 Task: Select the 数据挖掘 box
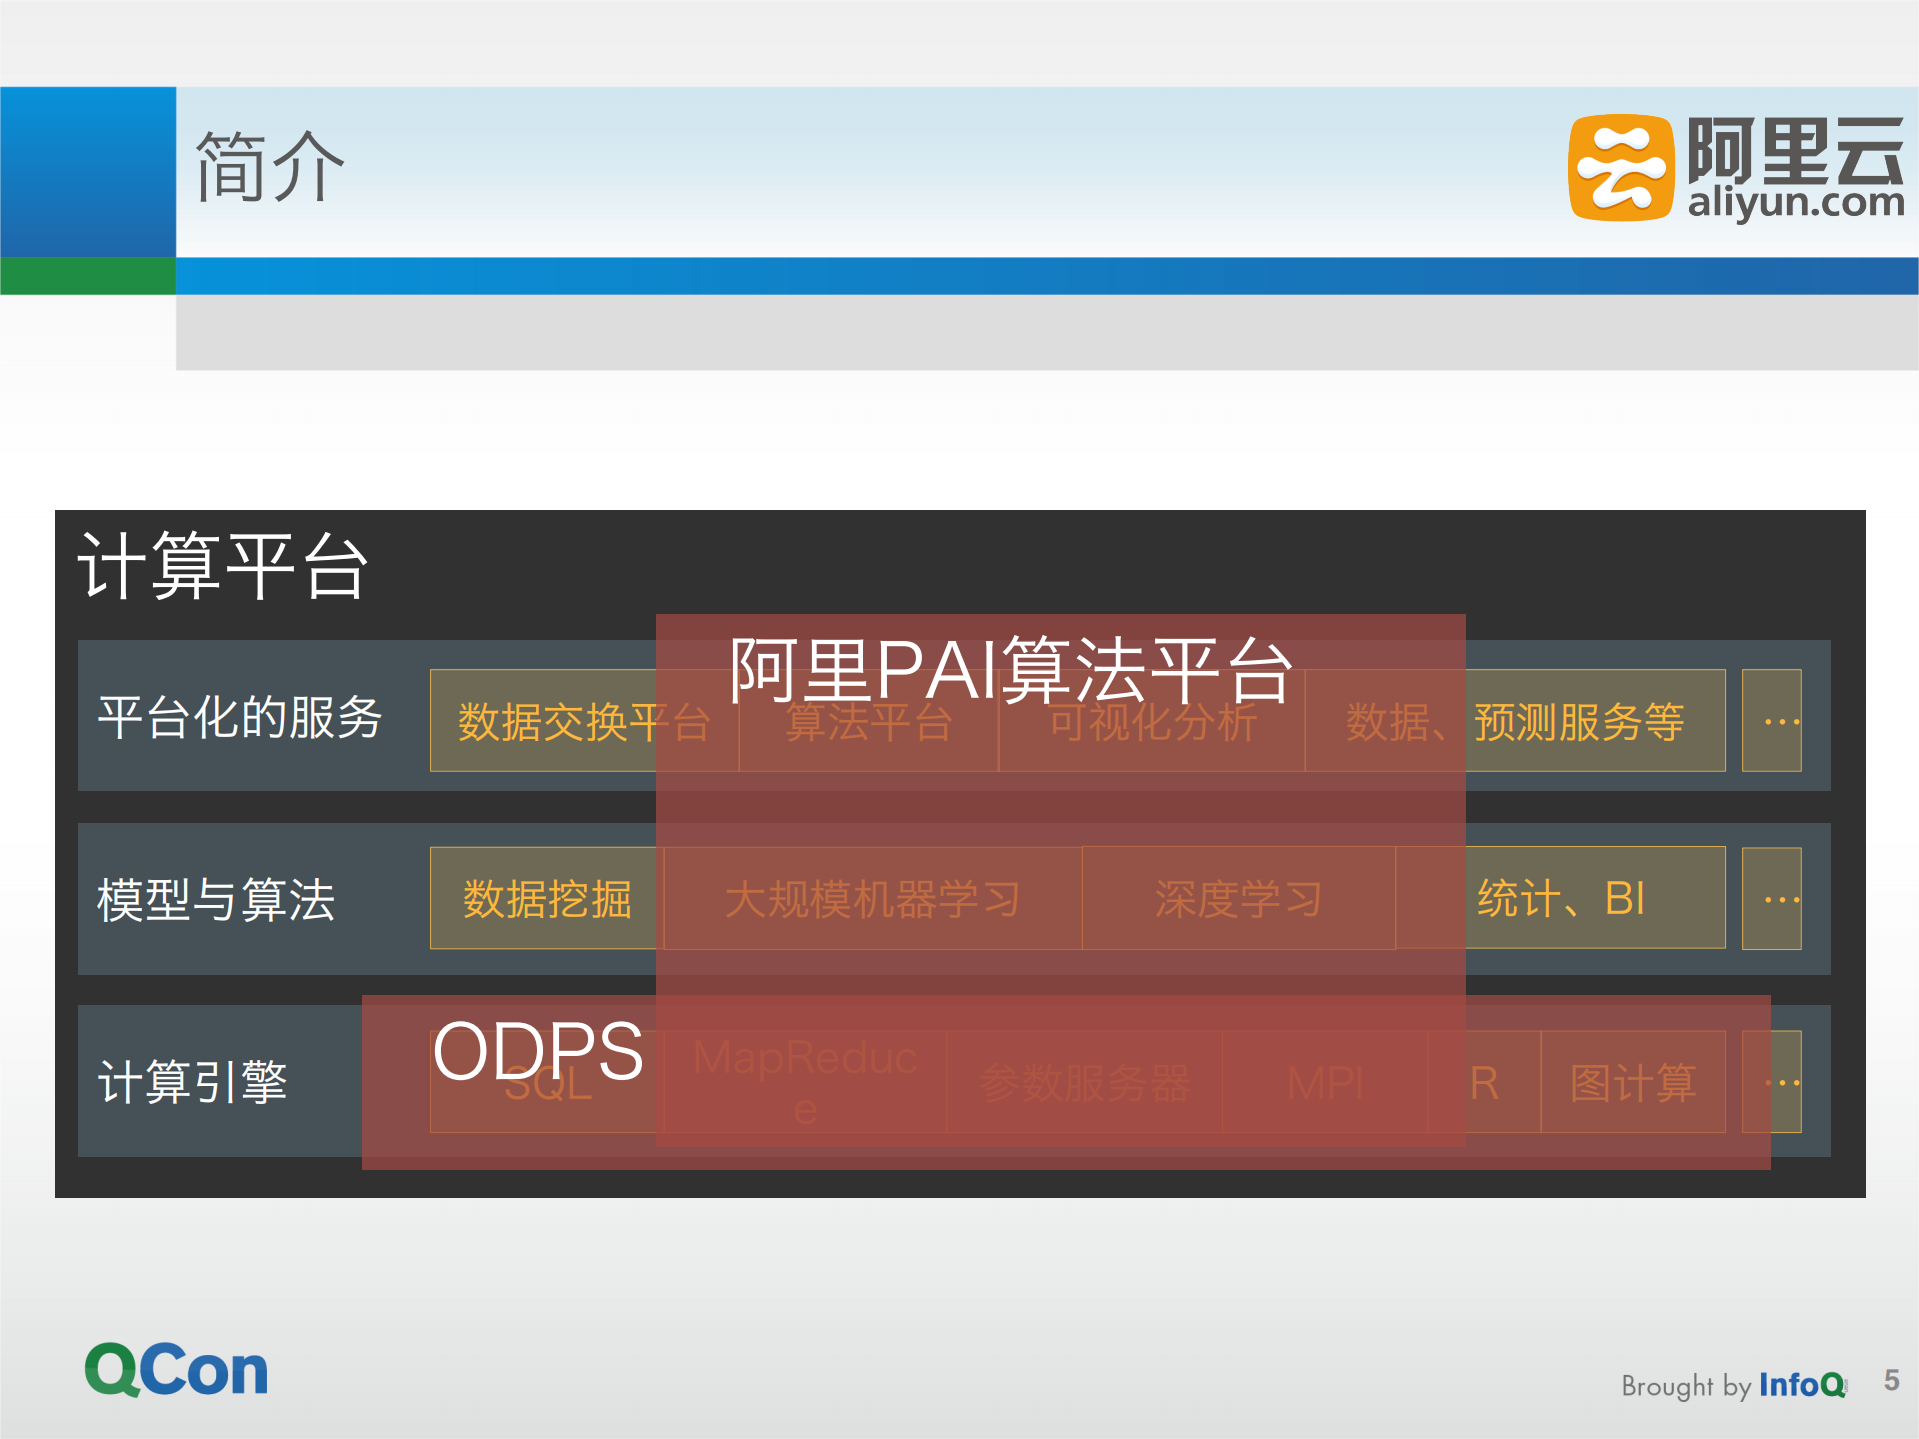(x=543, y=898)
